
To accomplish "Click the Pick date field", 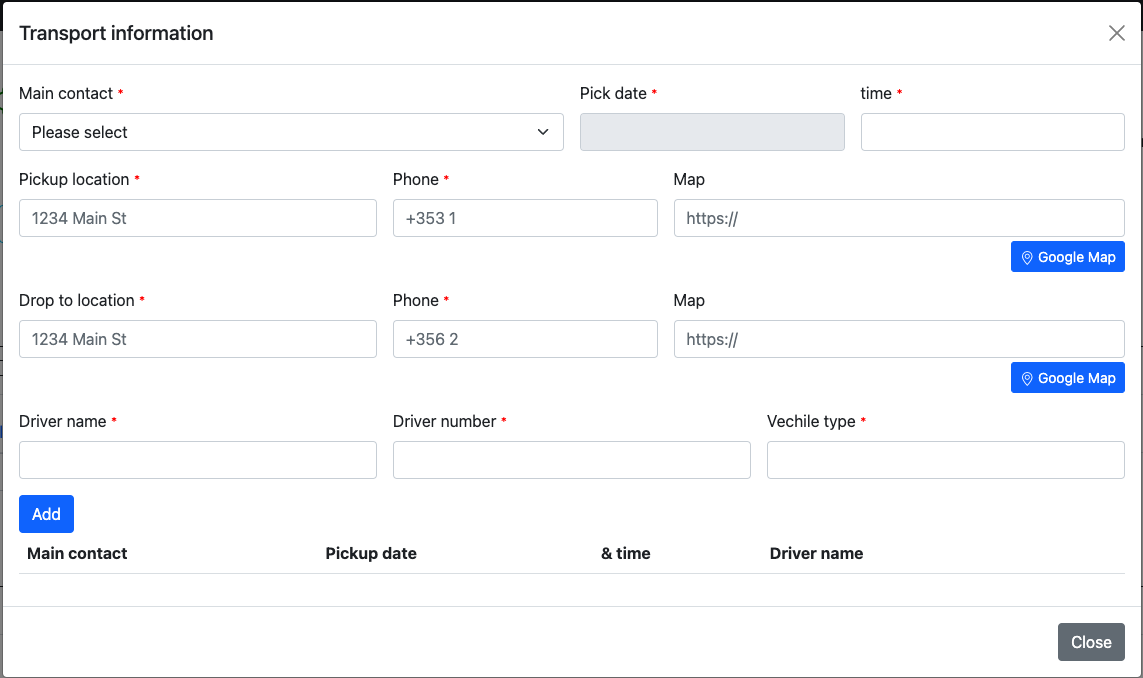I will click(x=712, y=132).
